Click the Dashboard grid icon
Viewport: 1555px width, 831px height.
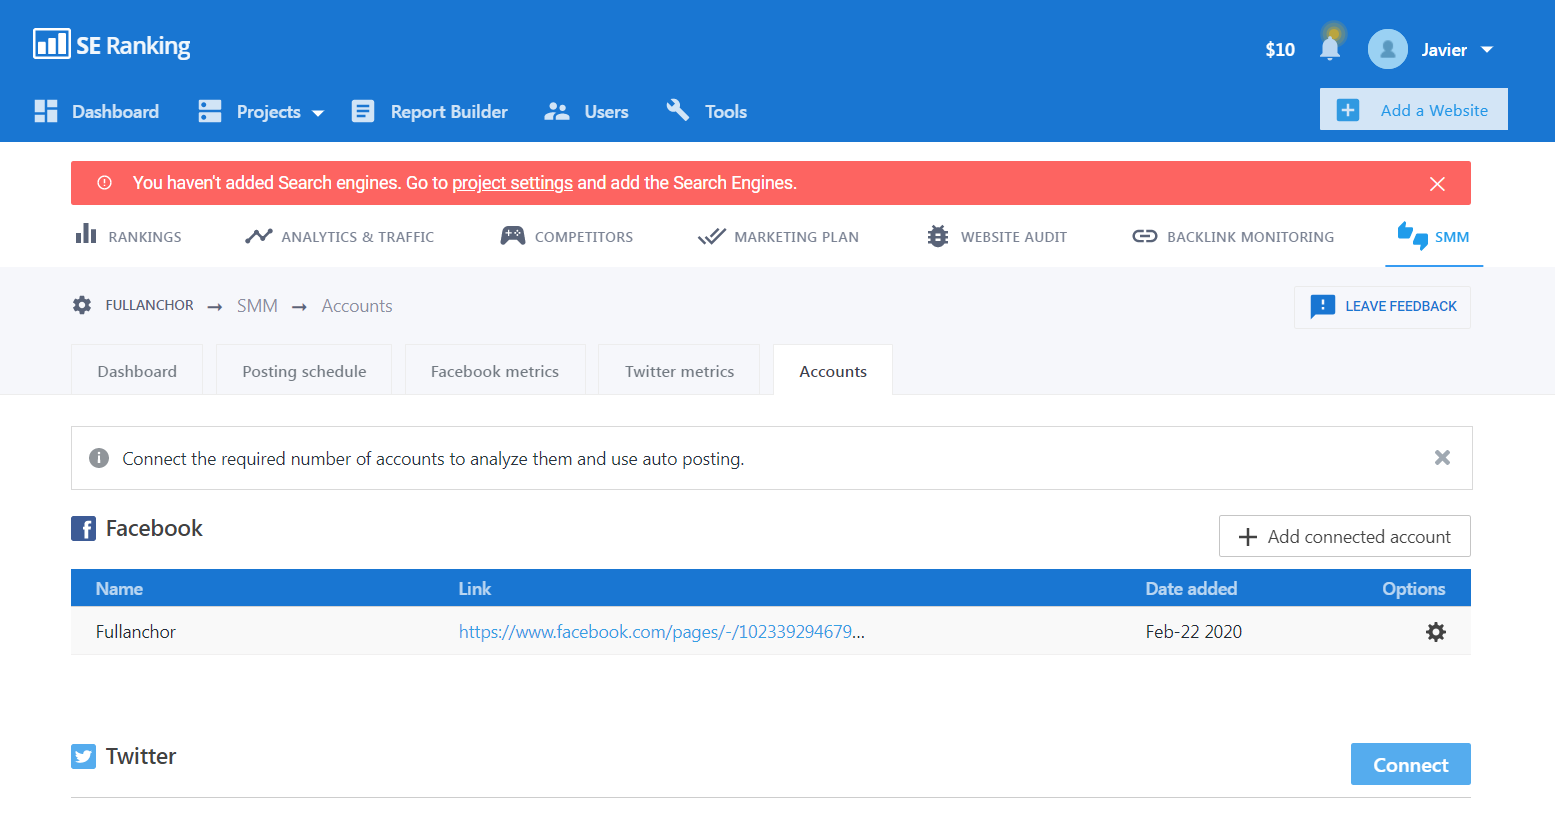point(46,111)
